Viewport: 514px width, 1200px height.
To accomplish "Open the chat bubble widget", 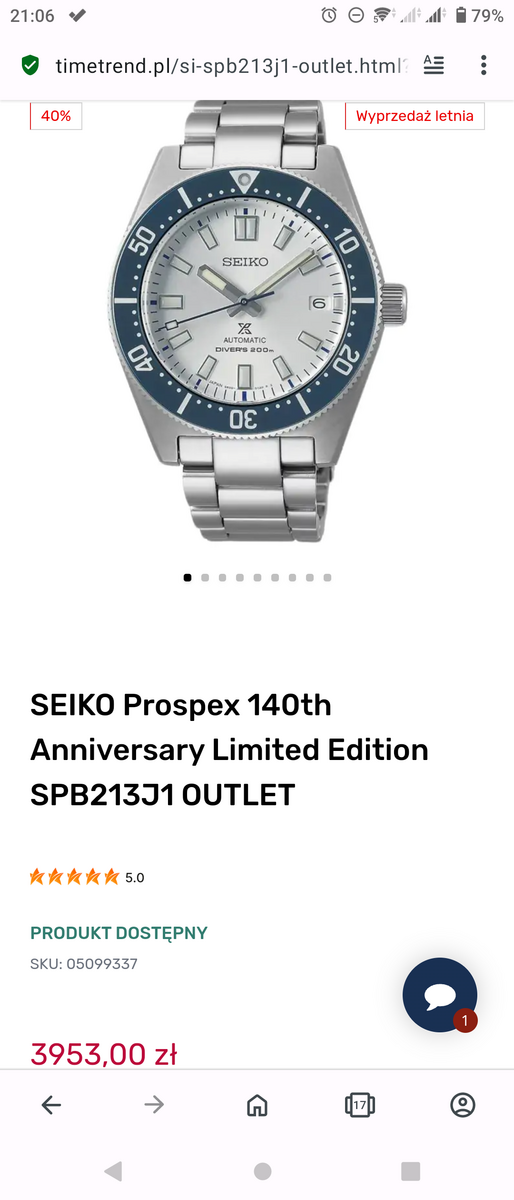I will 440,995.
